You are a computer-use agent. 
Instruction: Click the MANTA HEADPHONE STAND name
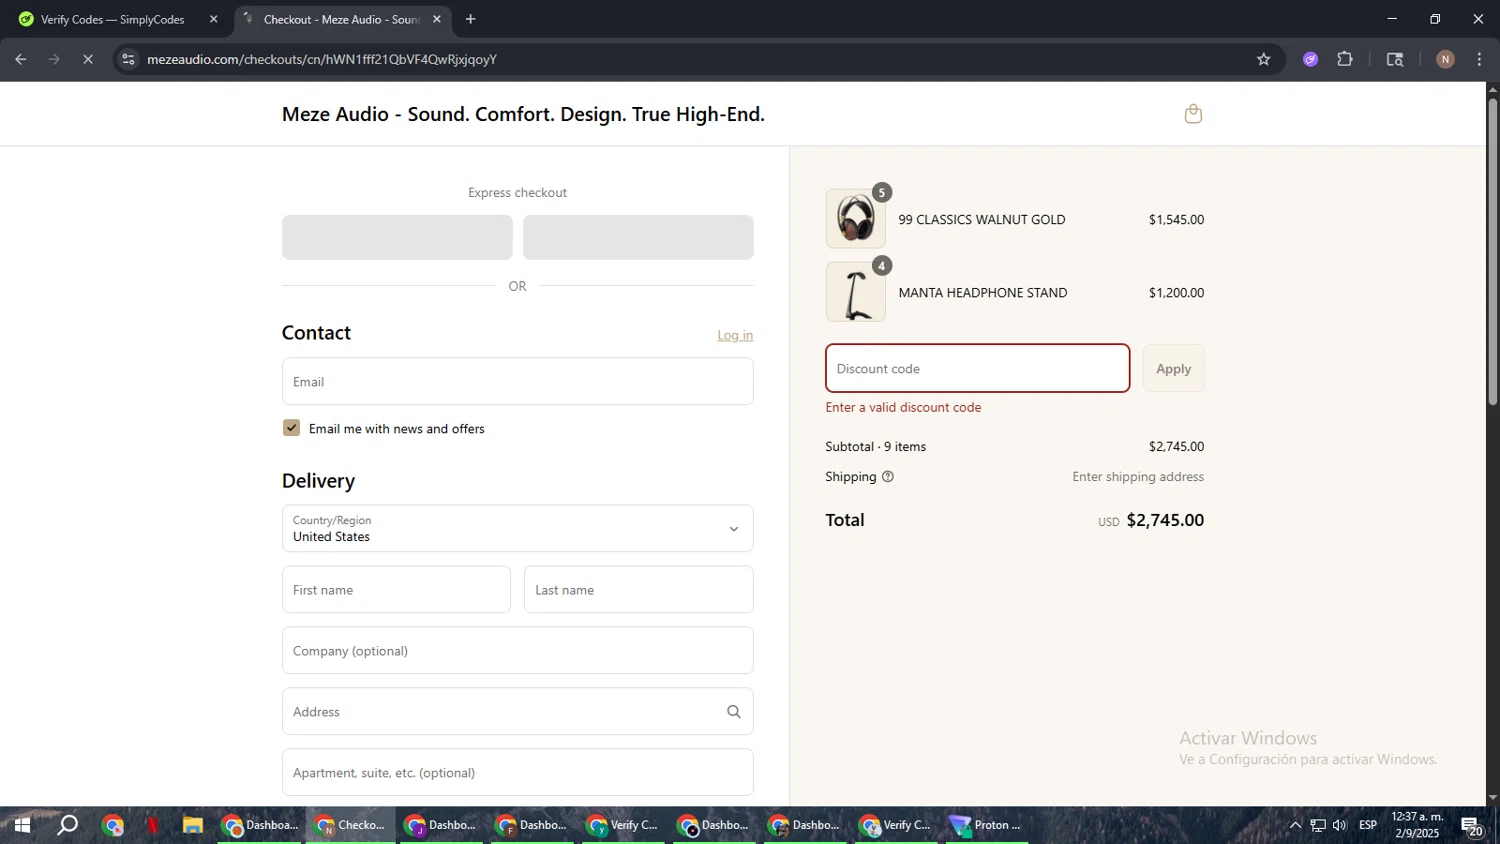(983, 293)
